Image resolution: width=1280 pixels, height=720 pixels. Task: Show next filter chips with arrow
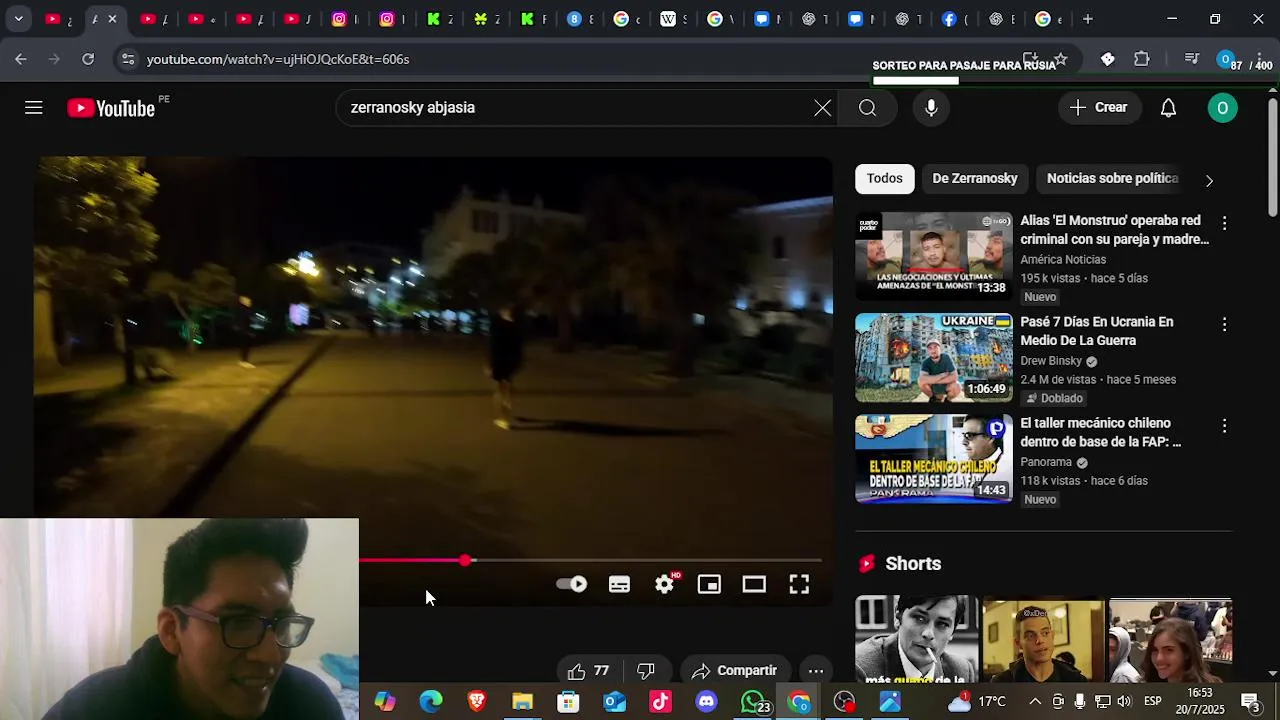click(1209, 180)
